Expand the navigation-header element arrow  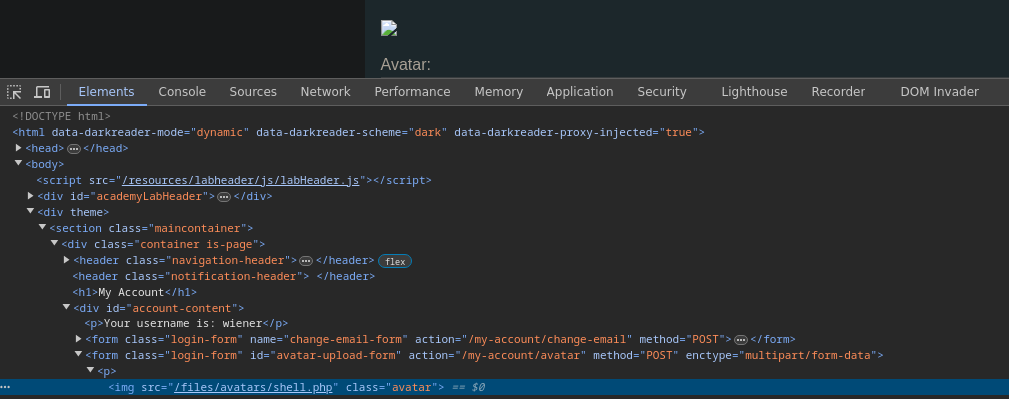(x=66, y=259)
